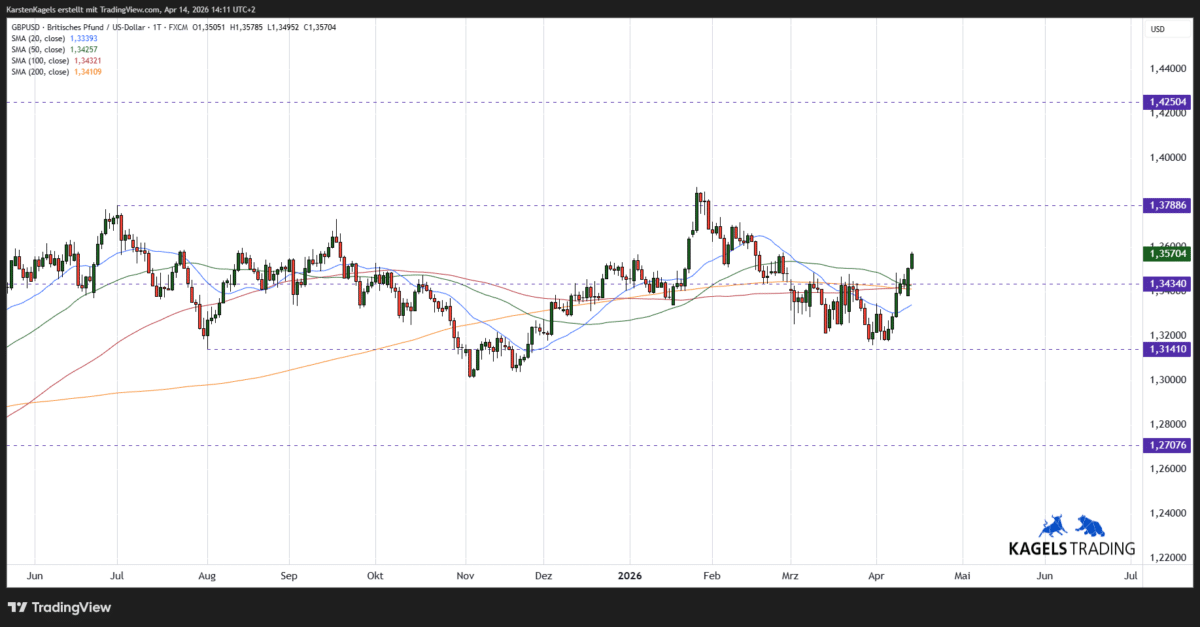Open the USD price scale unit menu
The image size is (1200, 627).
(x=1156, y=28)
